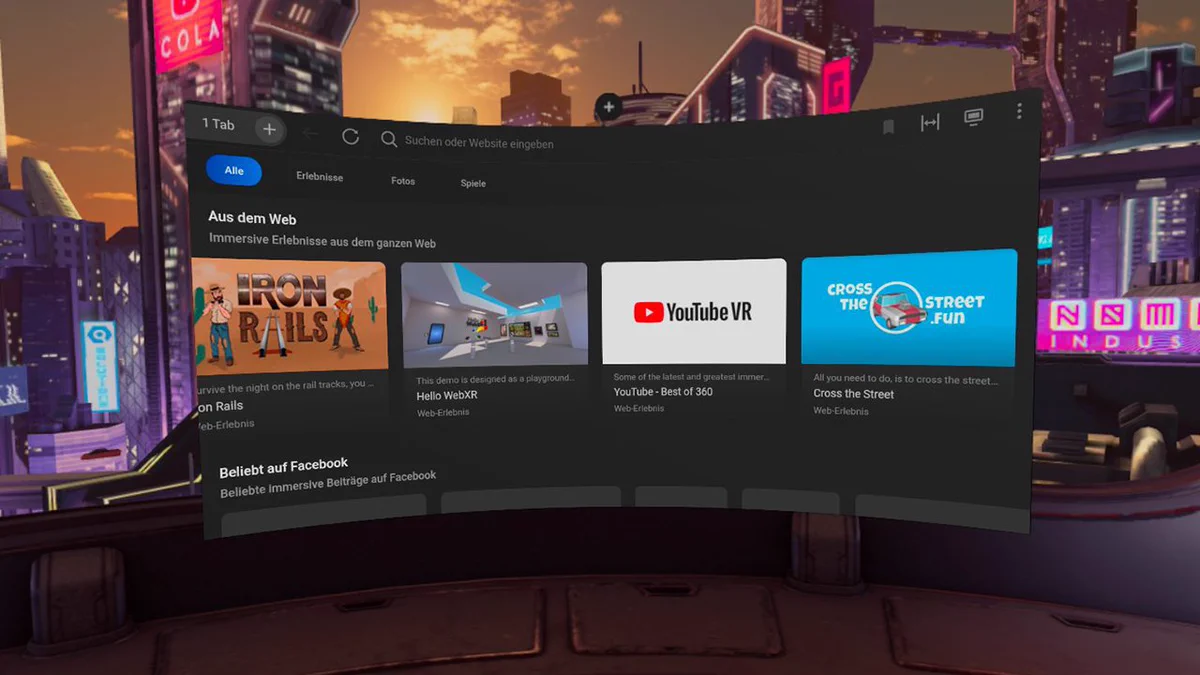Click the 'Cross the Street' title
The image size is (1200, 675).
pos(853,394)
